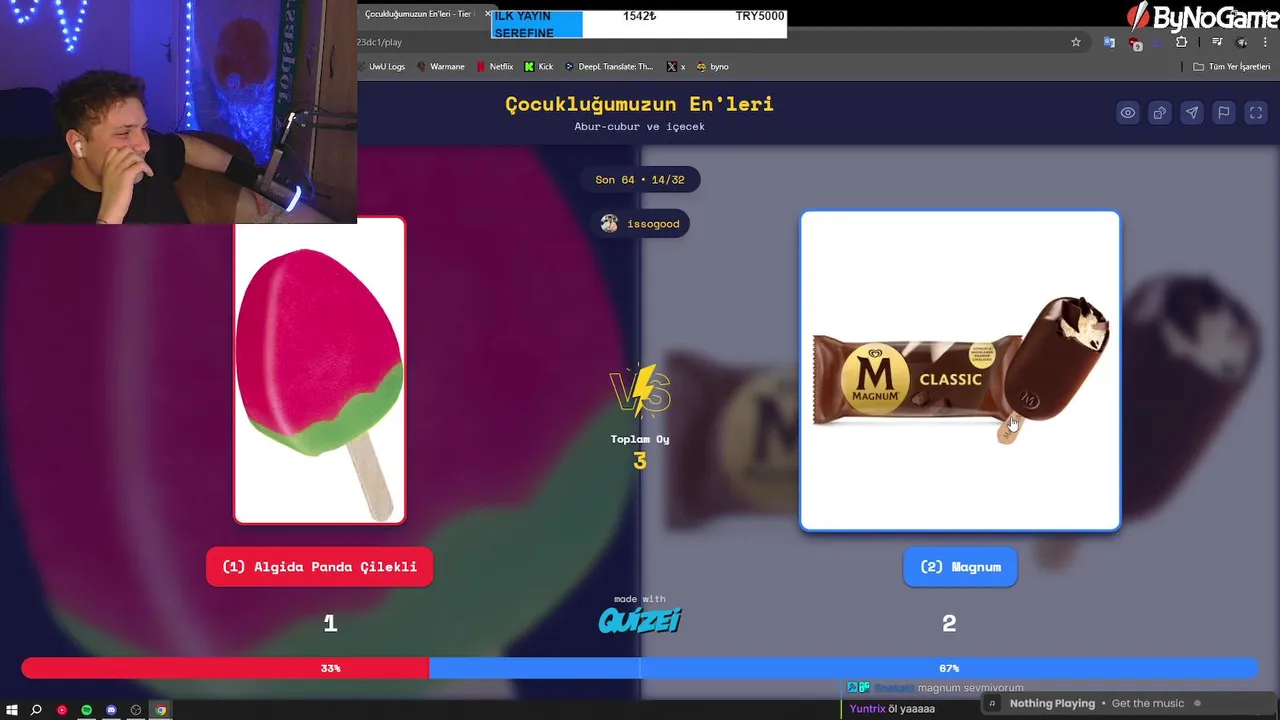Open the Chrome three-dot menu

pos(1265,42)
